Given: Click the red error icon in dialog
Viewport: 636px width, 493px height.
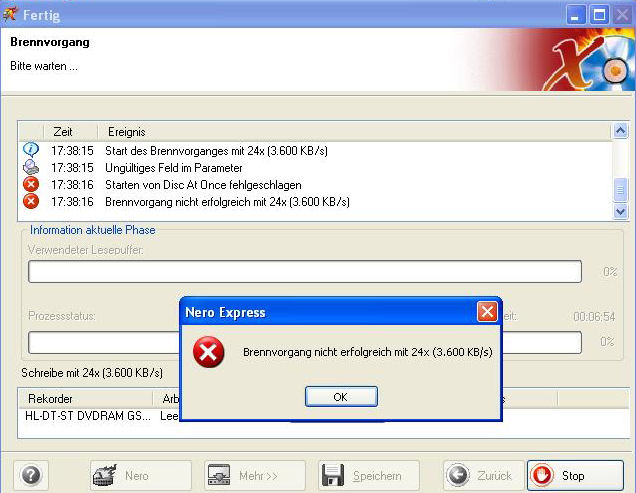Looking at the screenshot, I should click(208, 352).
